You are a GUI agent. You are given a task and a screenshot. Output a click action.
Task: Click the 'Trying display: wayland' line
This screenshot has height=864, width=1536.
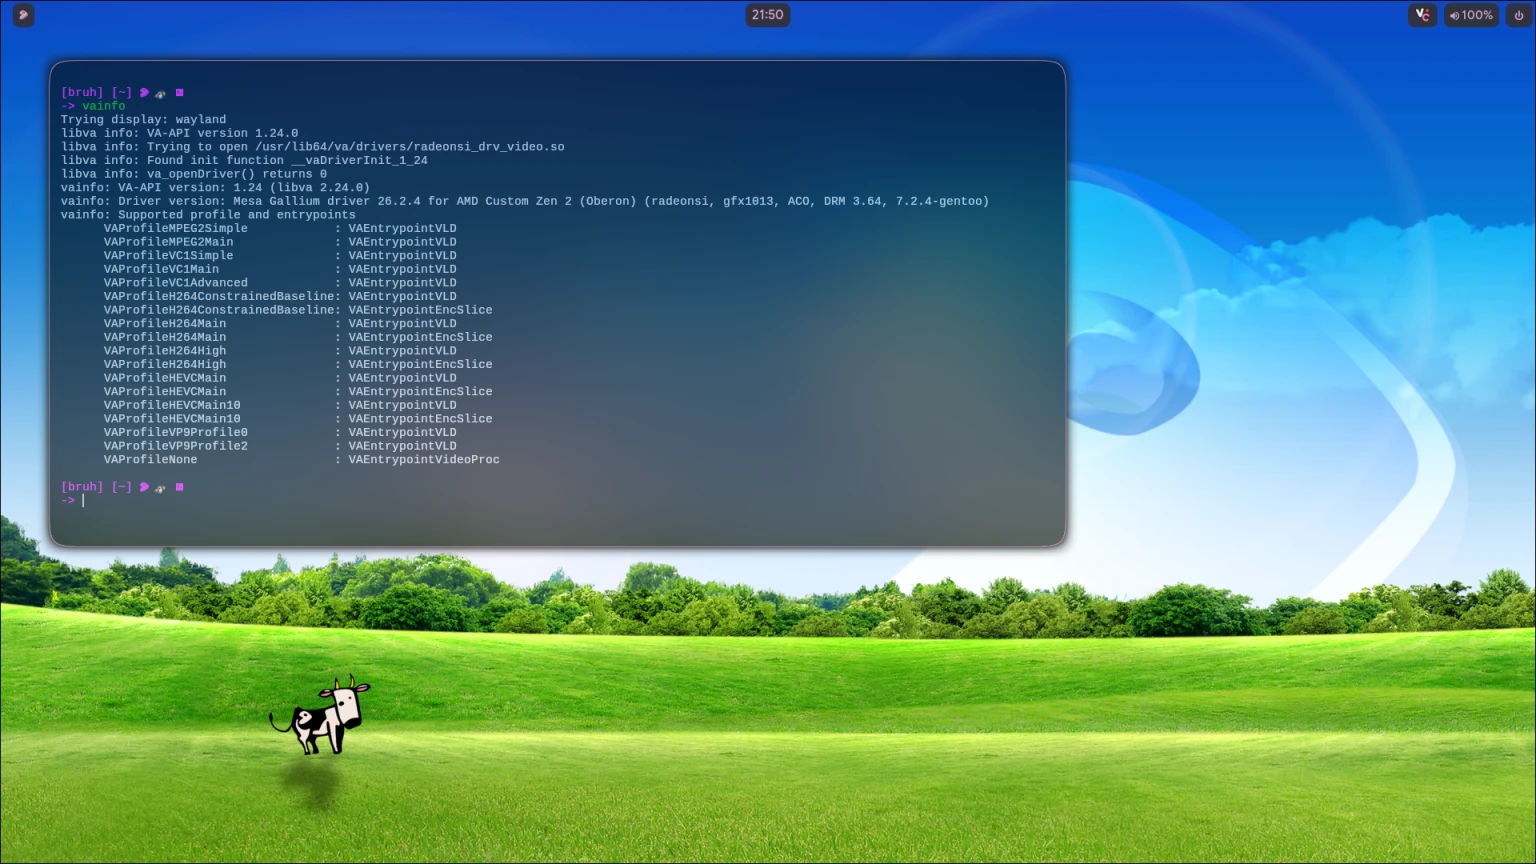coord(143,119)
